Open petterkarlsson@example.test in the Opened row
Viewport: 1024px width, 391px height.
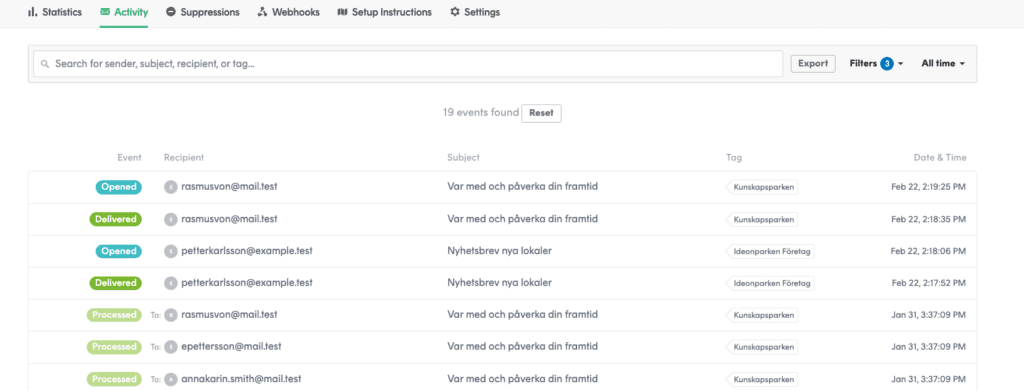click(x=247, y=250)
